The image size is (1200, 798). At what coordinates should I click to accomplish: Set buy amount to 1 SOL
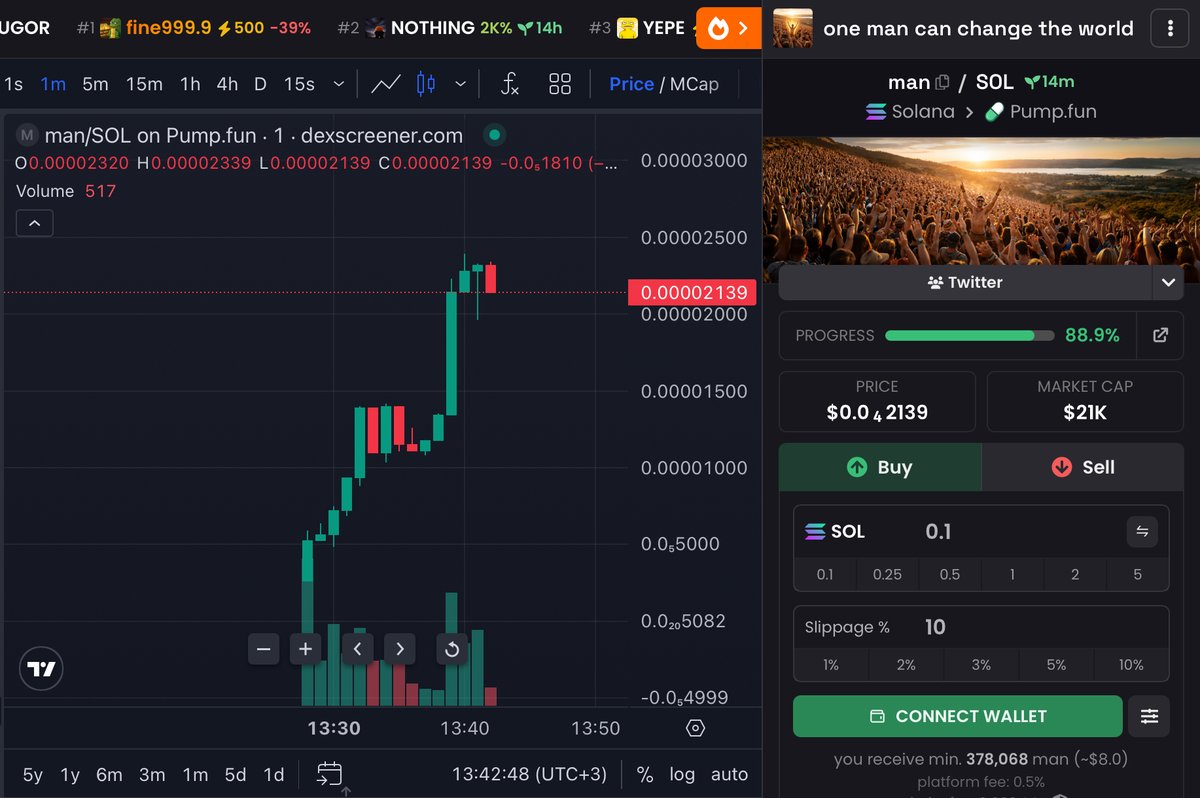point(1012,574)
